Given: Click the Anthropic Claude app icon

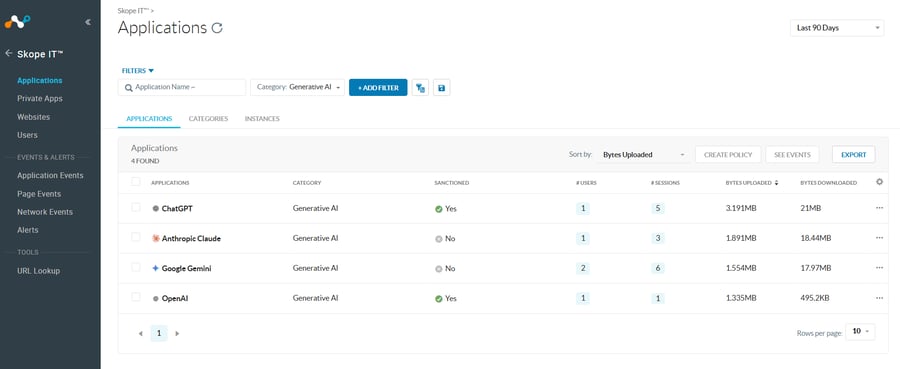Looking at the screenshot, I should 156,238.
